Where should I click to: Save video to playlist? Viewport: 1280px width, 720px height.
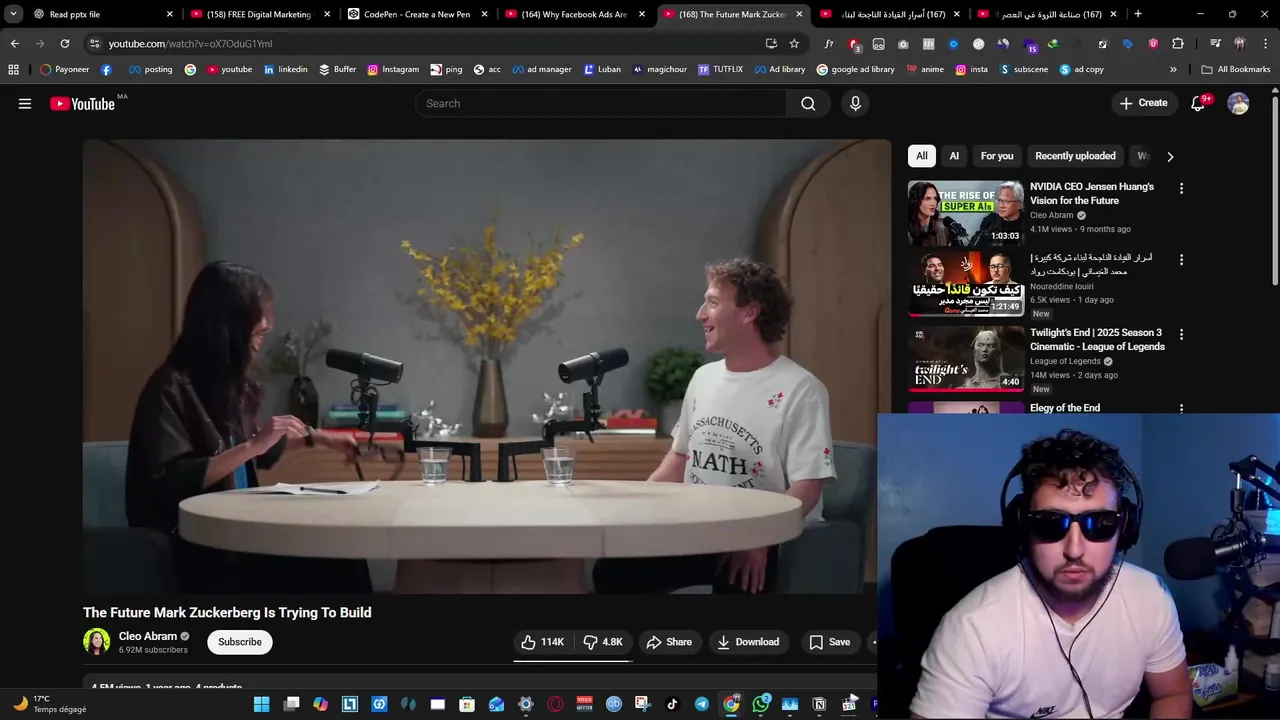829,642
